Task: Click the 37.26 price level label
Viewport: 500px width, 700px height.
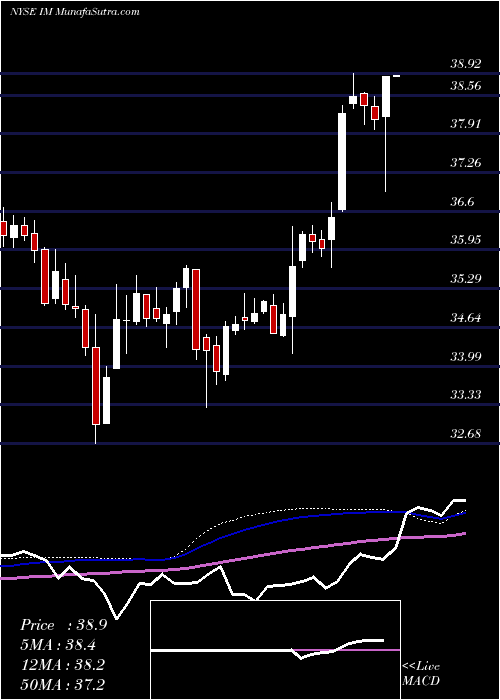Action: pos(466,162)
